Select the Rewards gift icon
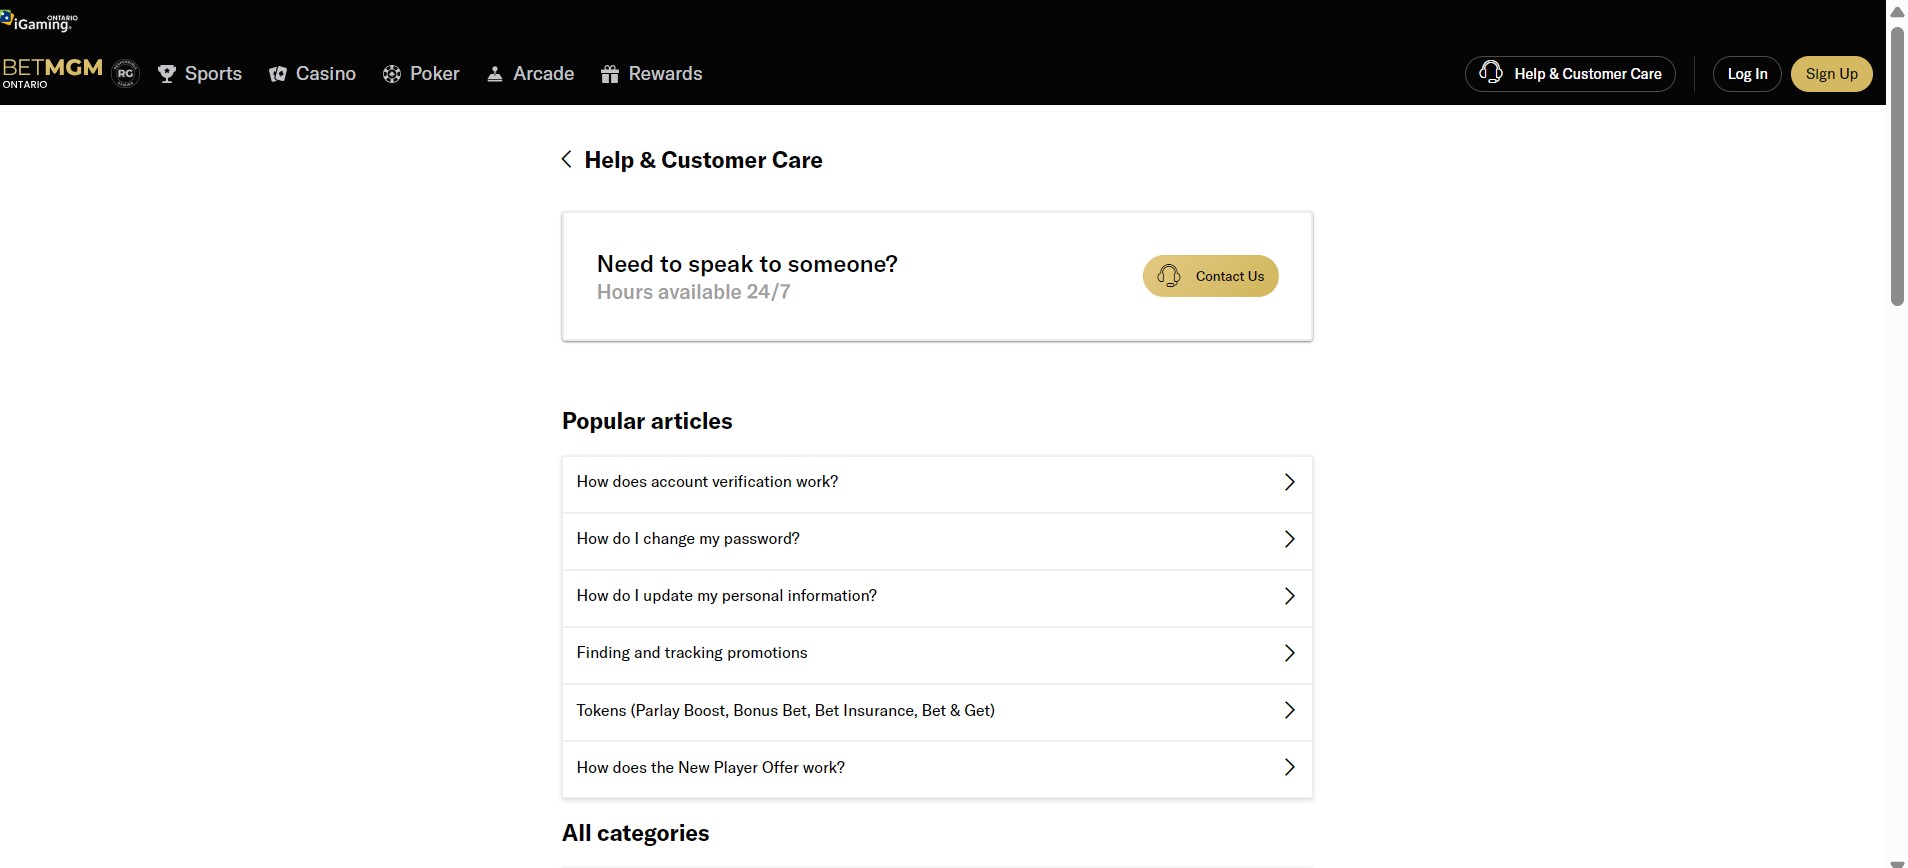1908x868 pixels. click(611, 73)
